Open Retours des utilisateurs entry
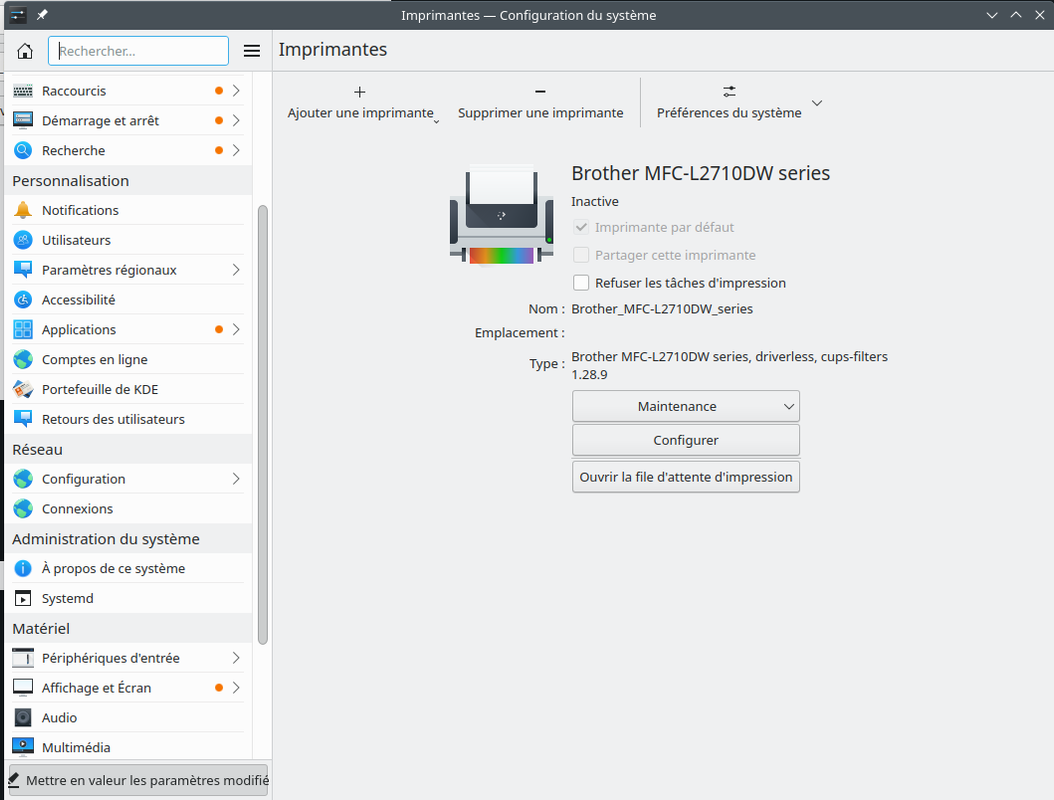Image resolution: width=1054 pixels, height=800 pixels. click(x=128, y=419)
